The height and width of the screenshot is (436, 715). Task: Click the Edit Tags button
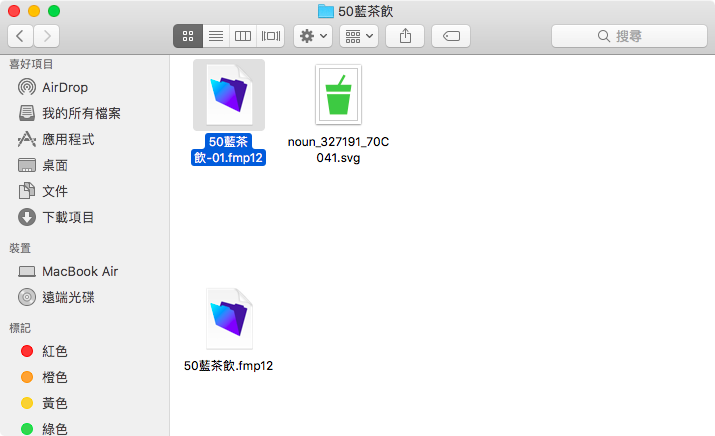451,36
